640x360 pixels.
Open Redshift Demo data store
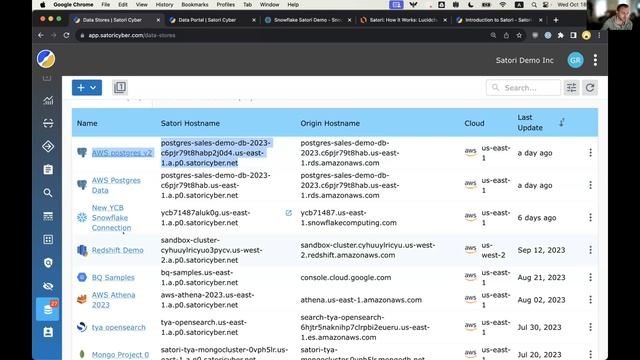(118, 250)
